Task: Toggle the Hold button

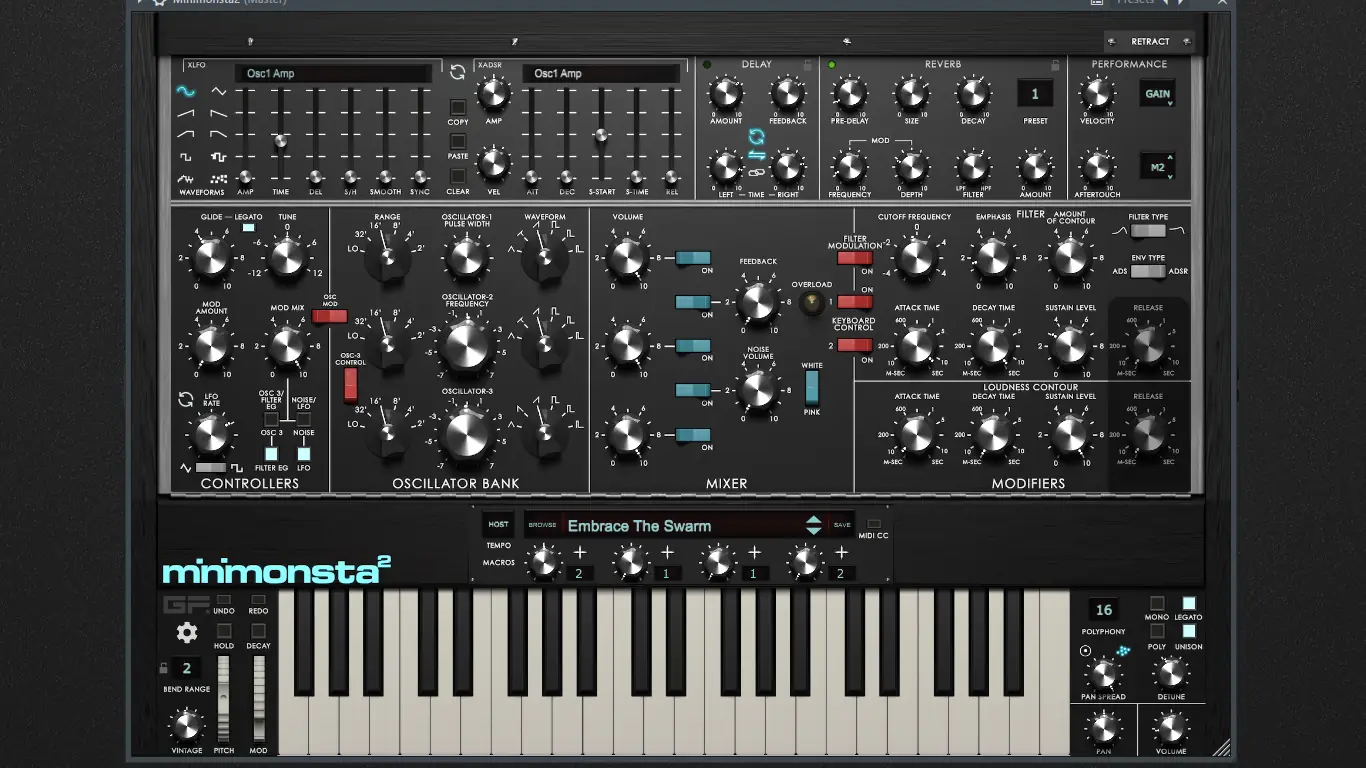Action: (224, 631)
